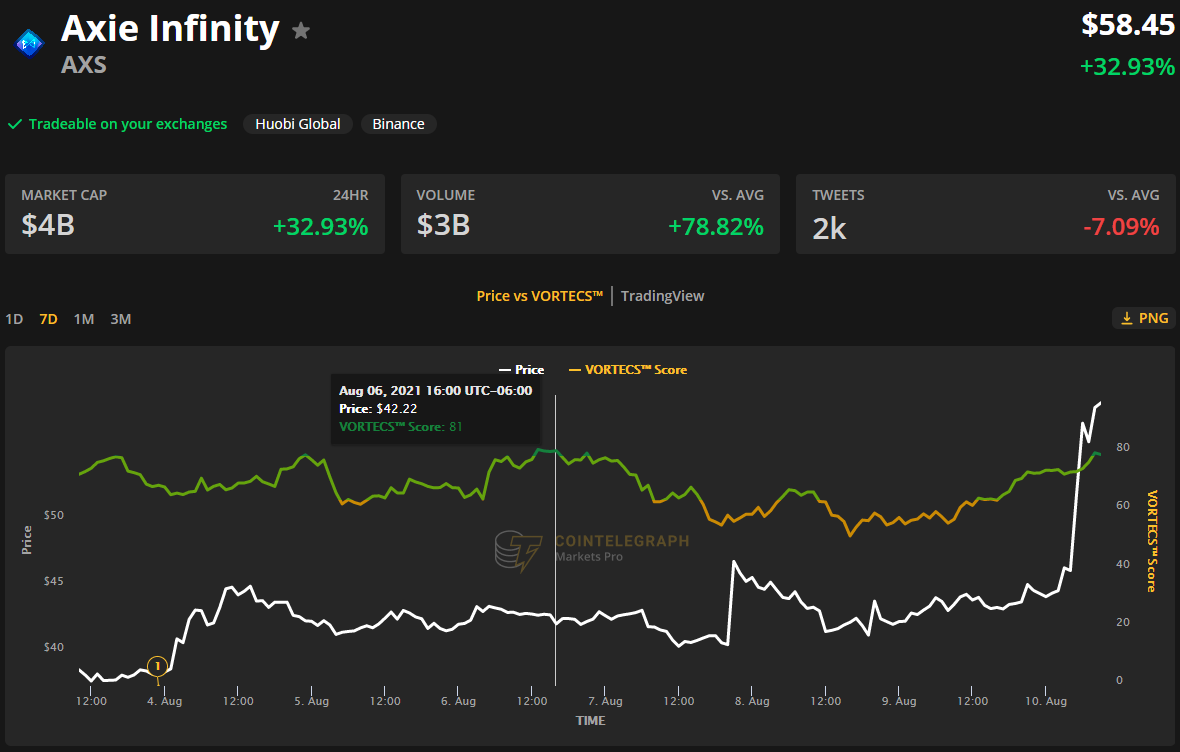
Task: Click the Market Cap stats card
Action: tap(195, 214)
